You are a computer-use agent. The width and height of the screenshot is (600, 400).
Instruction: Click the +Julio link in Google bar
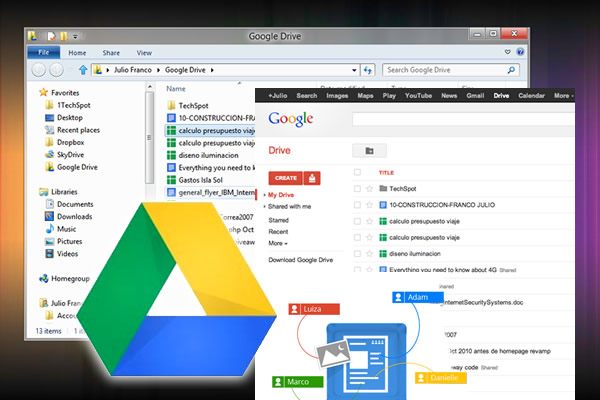[x=277, y=96]
